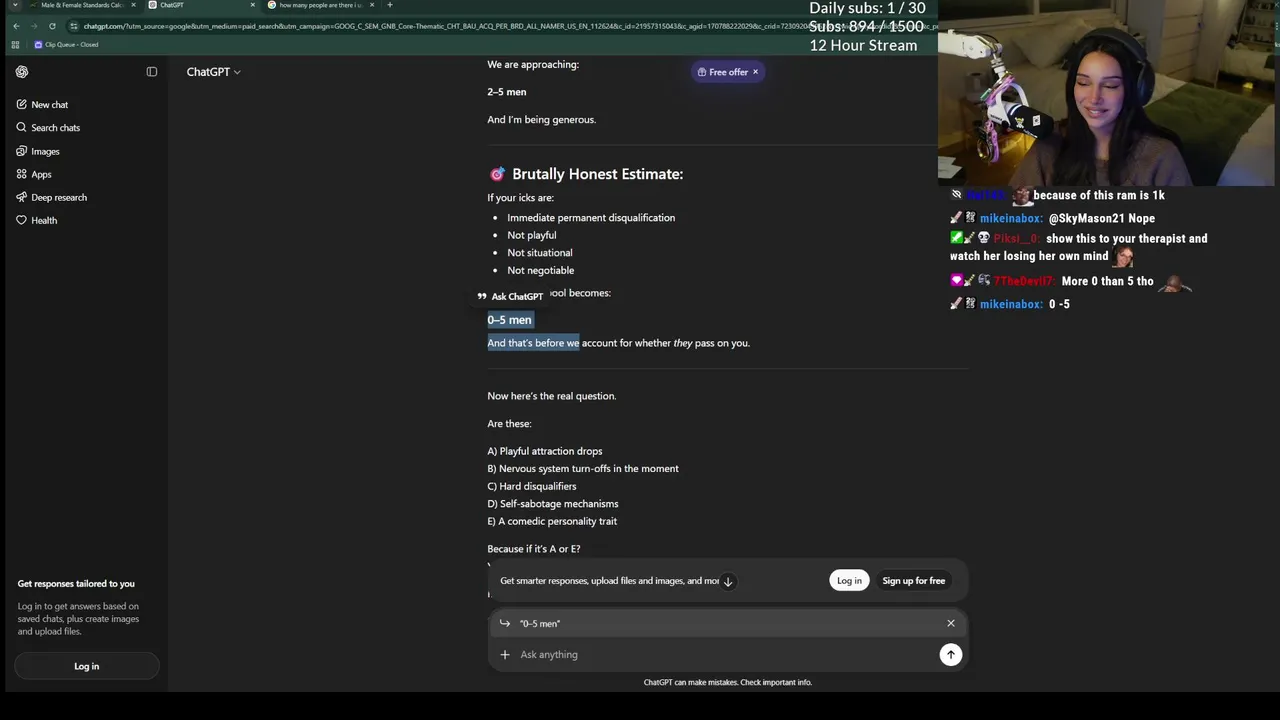Expand the ChatGPT model dropdown
This screenshot has width=1280, height=720.
(x=214, y=72)
